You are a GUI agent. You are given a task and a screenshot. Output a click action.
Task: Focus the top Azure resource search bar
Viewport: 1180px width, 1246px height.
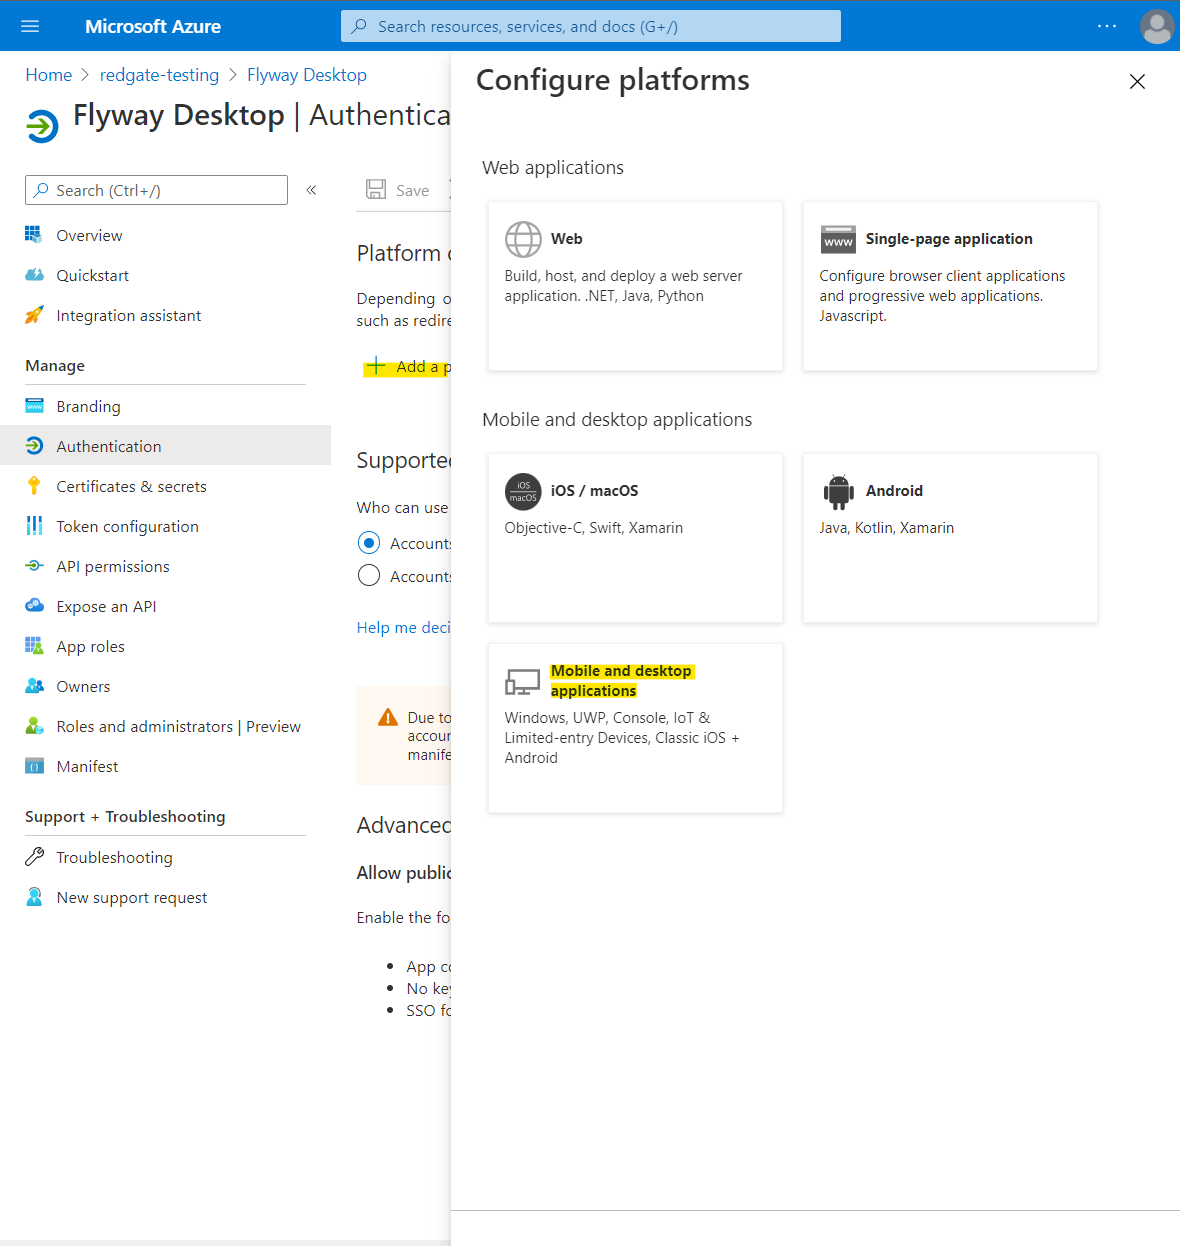[x=590, y=27]
